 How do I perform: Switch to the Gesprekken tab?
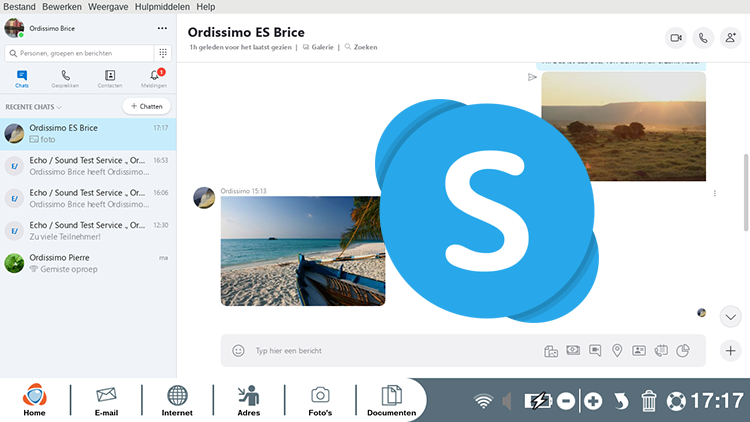[65, 79]
